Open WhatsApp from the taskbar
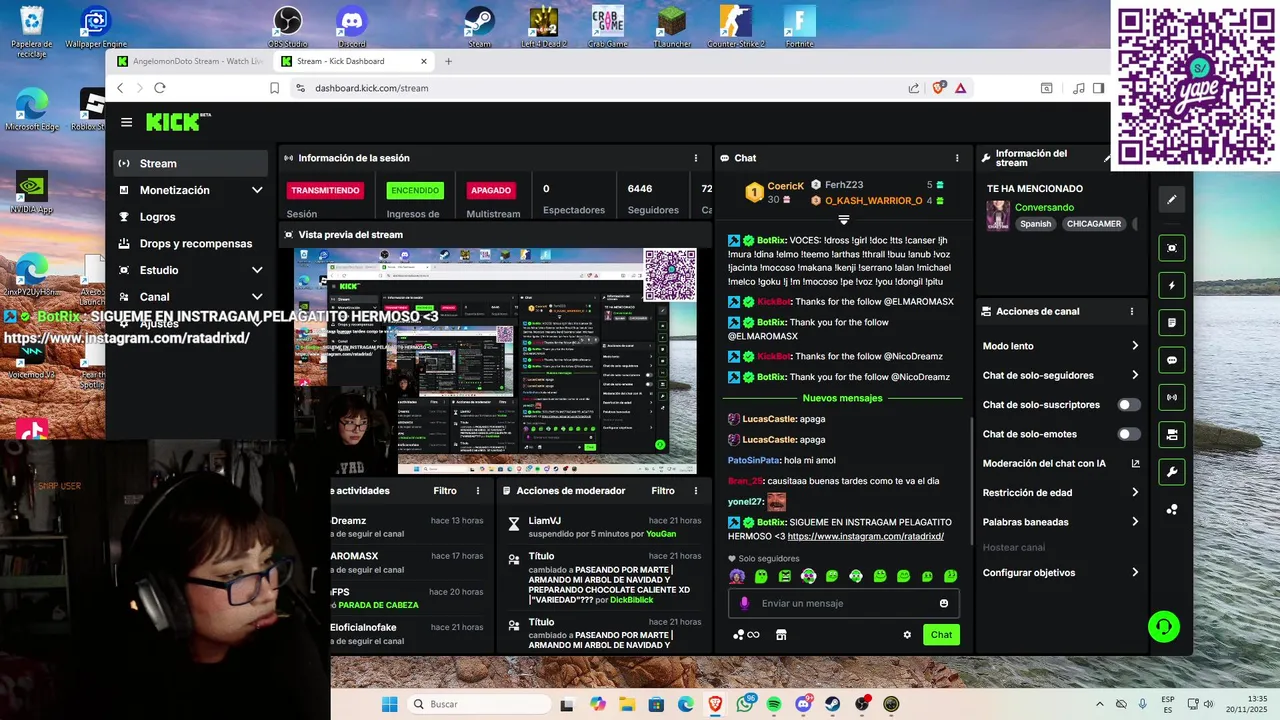The width and height of the screenshot is (1280, 720). coord(744,704)
